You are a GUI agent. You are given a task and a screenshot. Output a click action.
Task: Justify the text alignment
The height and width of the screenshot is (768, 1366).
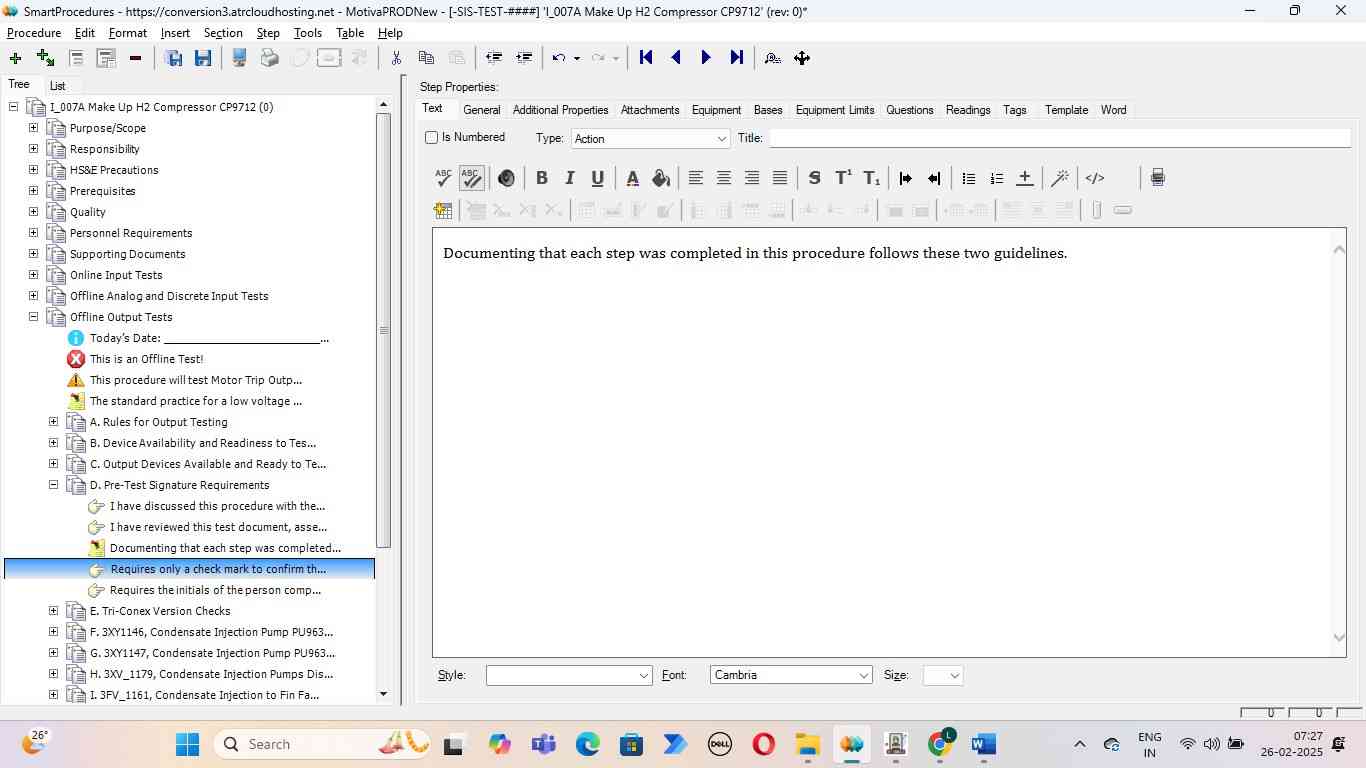click(x=780, y=178)
